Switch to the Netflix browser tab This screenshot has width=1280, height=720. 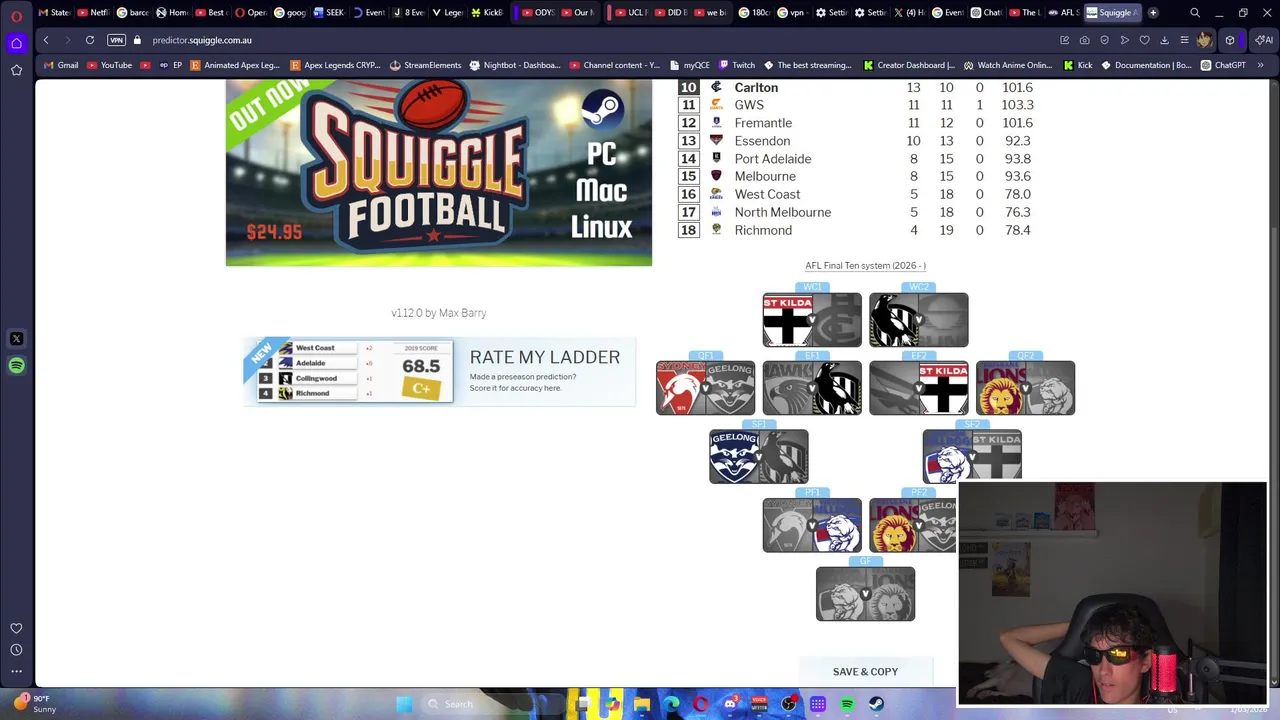(93, 13)
